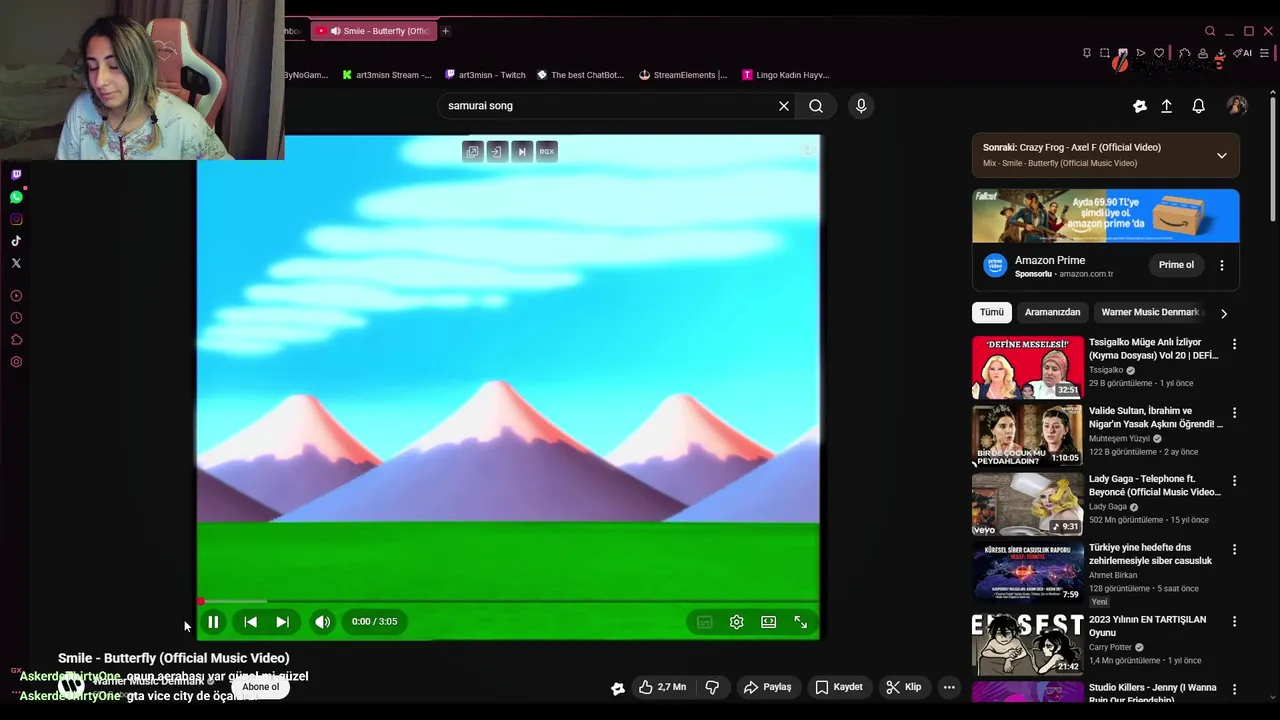1280x720 pixels.
Task: Open browsing history clock icon in sidebar
Action: click(16, 318)
